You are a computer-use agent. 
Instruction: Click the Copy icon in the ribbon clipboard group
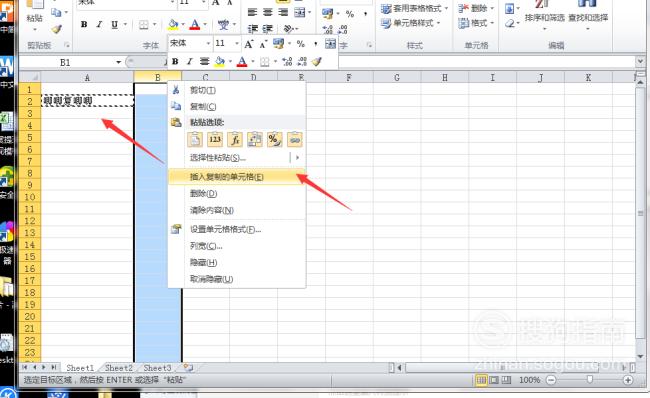(x=56, y=12)
